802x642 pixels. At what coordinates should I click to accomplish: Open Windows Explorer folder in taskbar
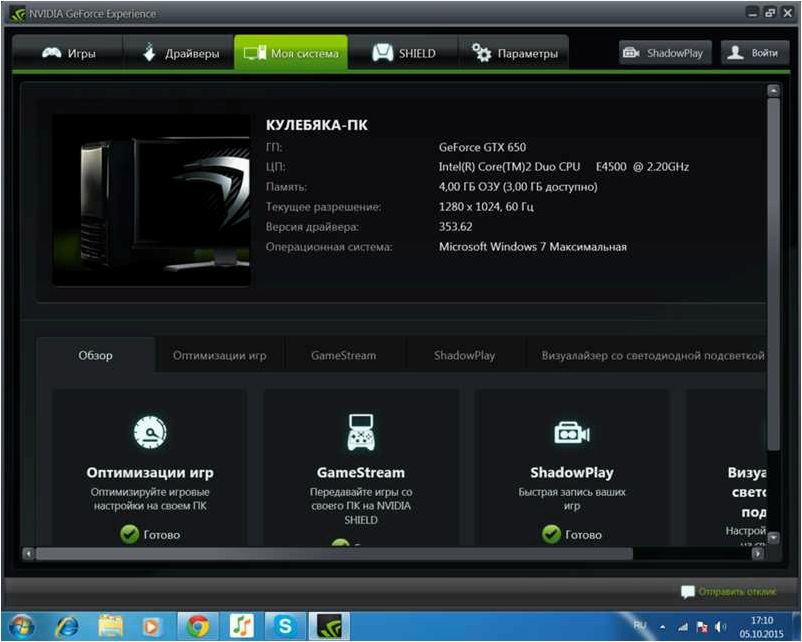click(x=110, y=627)
